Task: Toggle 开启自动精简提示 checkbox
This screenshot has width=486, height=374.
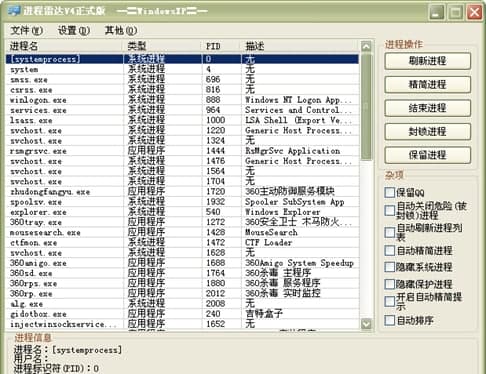Action: 389,302
